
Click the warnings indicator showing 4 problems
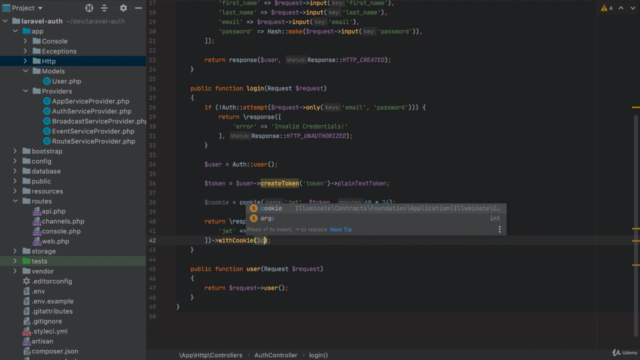607,8
